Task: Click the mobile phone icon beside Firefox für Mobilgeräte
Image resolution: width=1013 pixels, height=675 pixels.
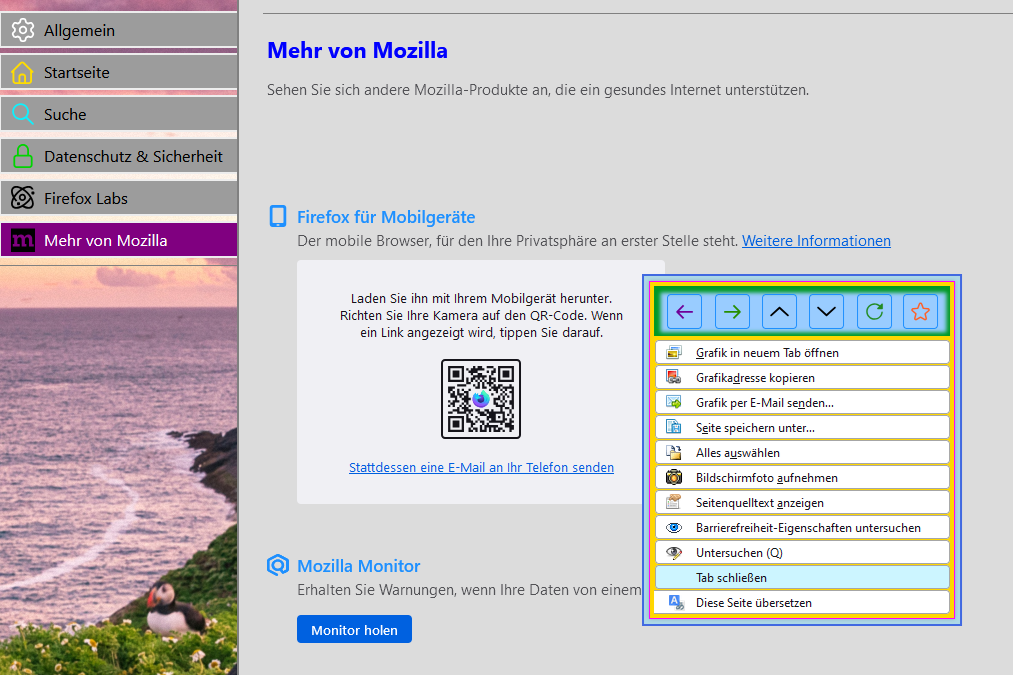Action: tap(278, 216)
